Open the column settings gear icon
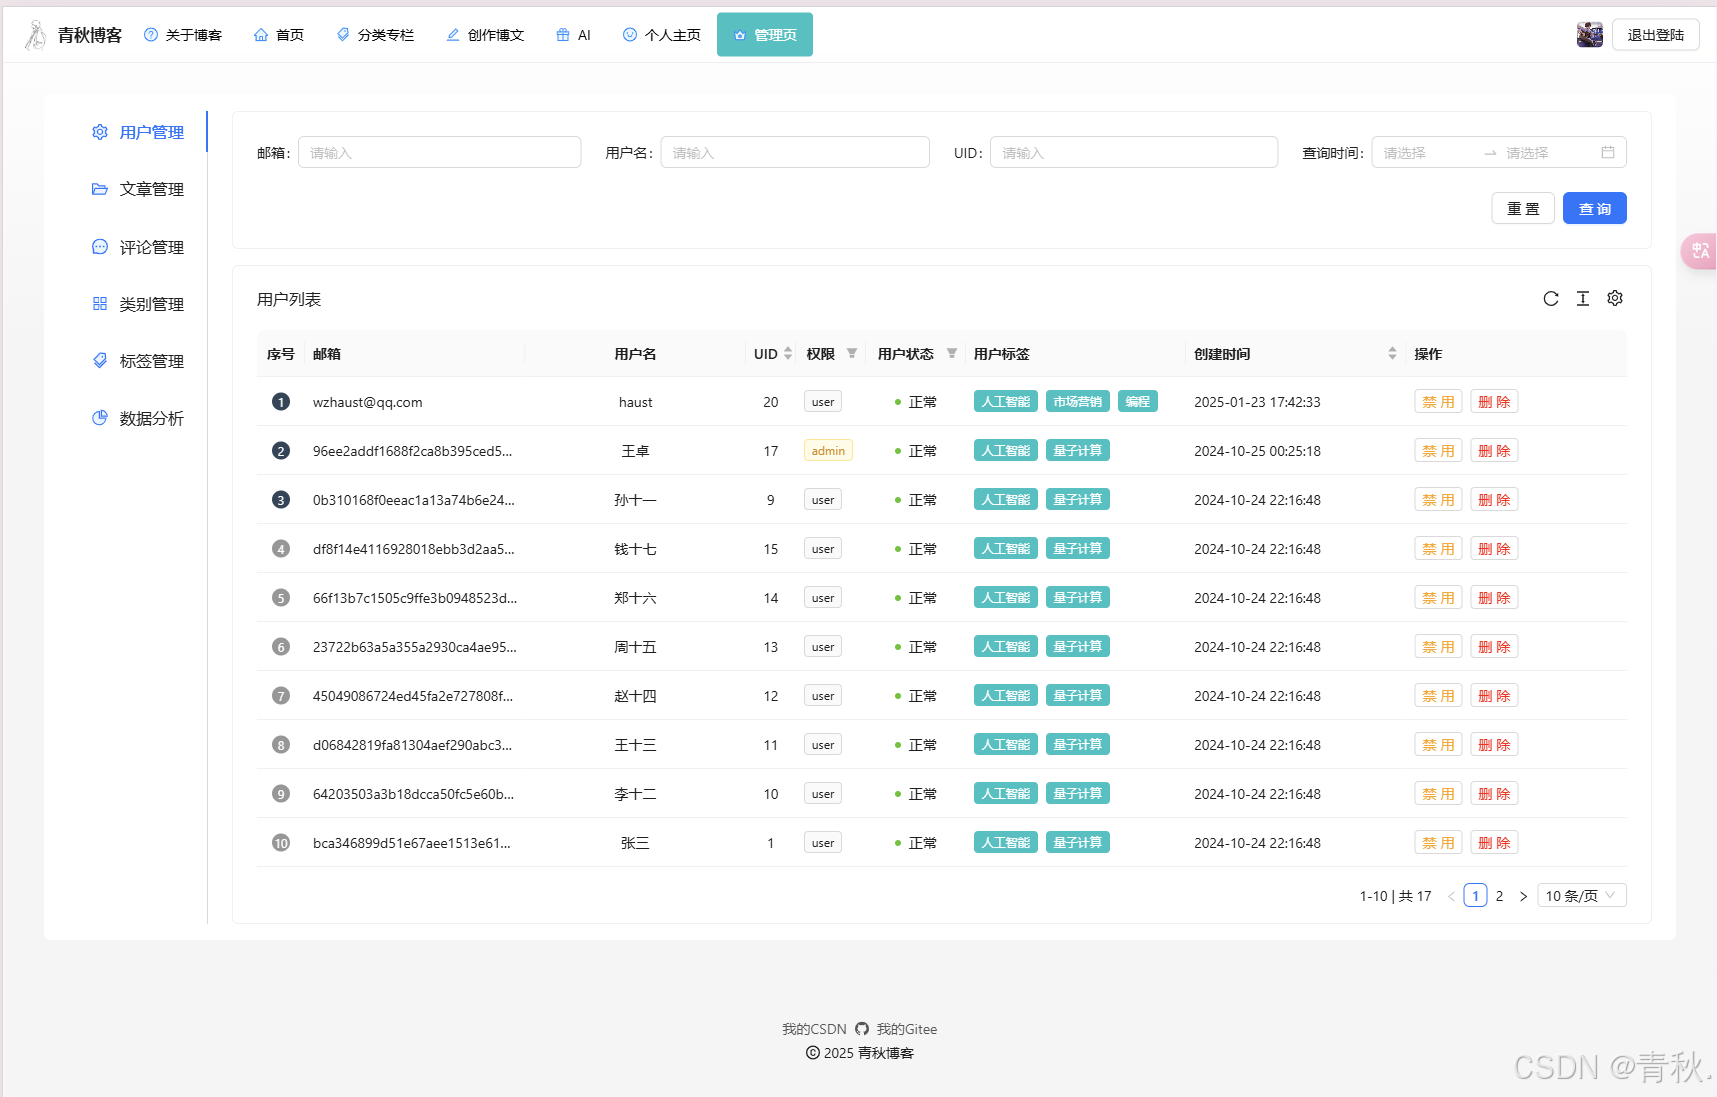This screenshot has width=1717, height=1097. (1614, 299)
